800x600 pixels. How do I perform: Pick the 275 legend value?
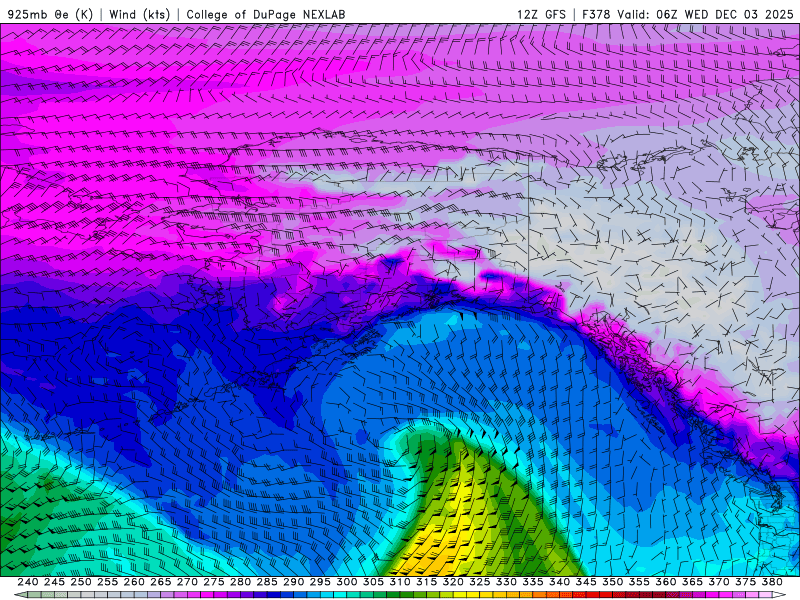point(213,582)
